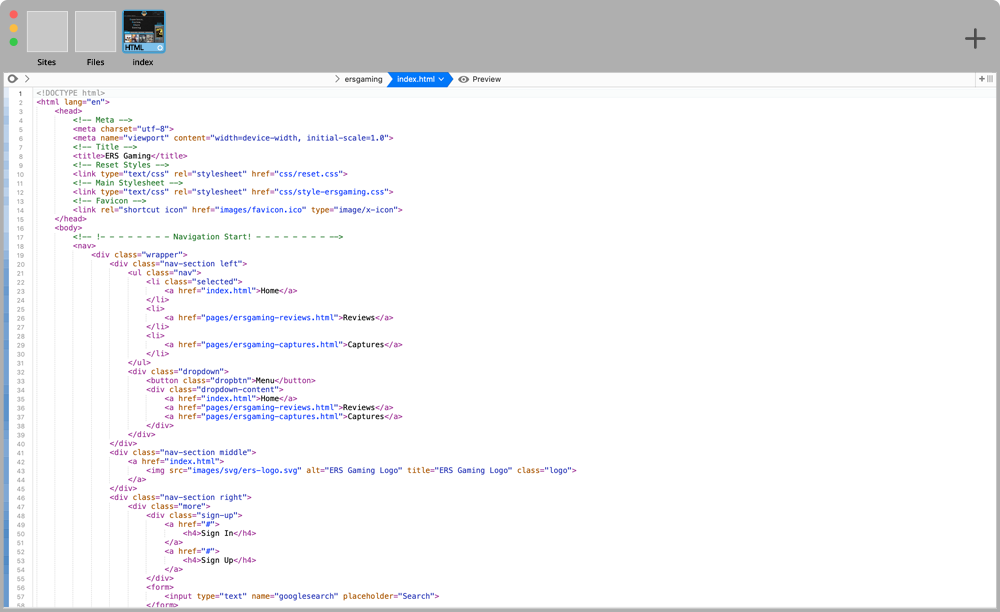
Task: Click line number 22 in the gutter
Action: point(21,281)
